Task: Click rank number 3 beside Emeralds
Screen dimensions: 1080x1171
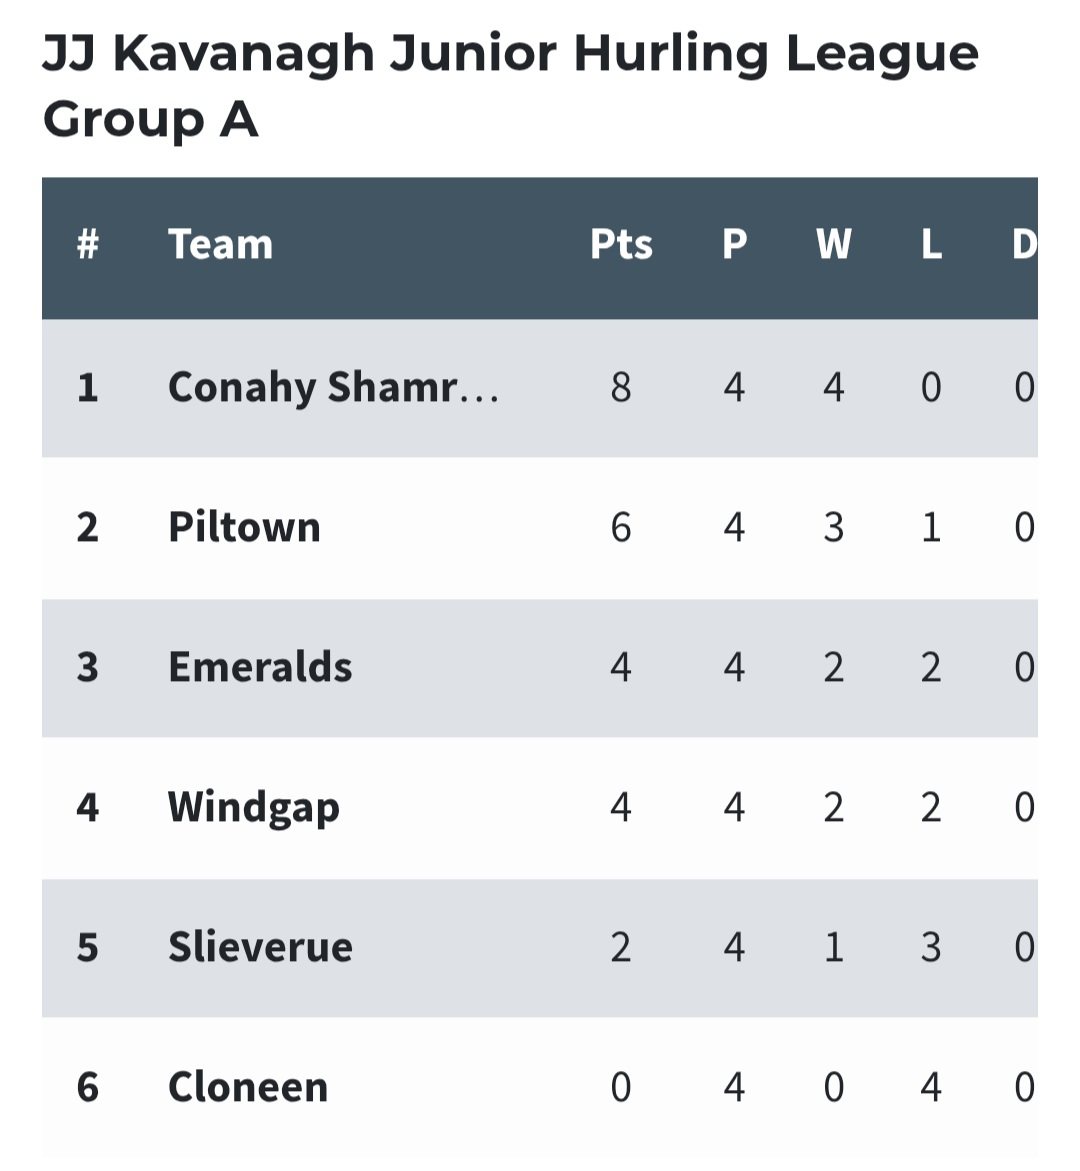Action: (88, 667)
